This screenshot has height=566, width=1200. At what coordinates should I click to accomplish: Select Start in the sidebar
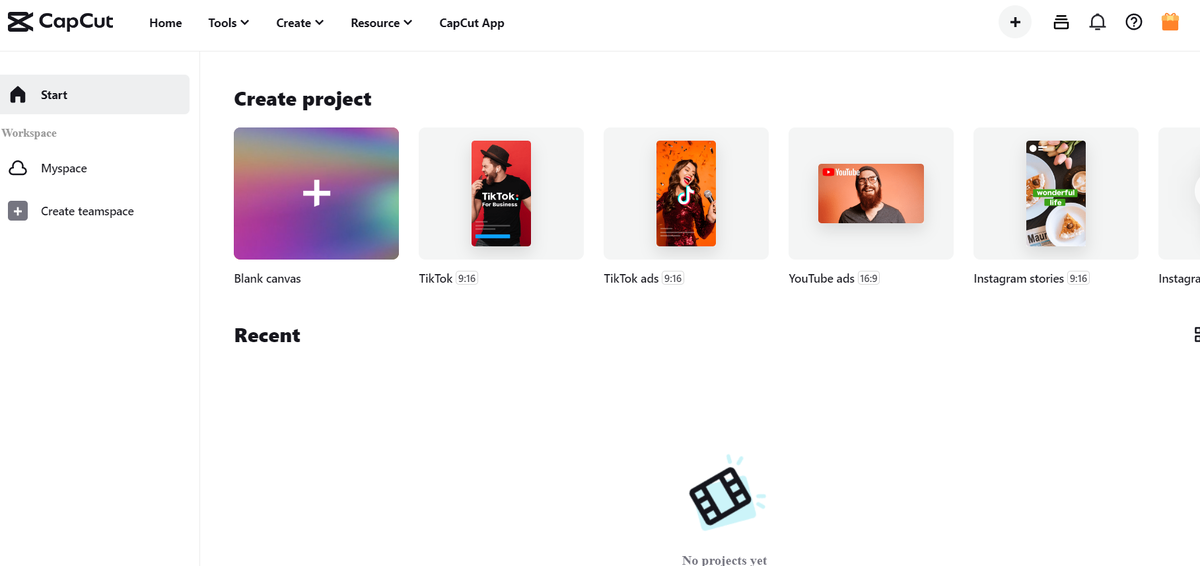[x=94, y=94]
